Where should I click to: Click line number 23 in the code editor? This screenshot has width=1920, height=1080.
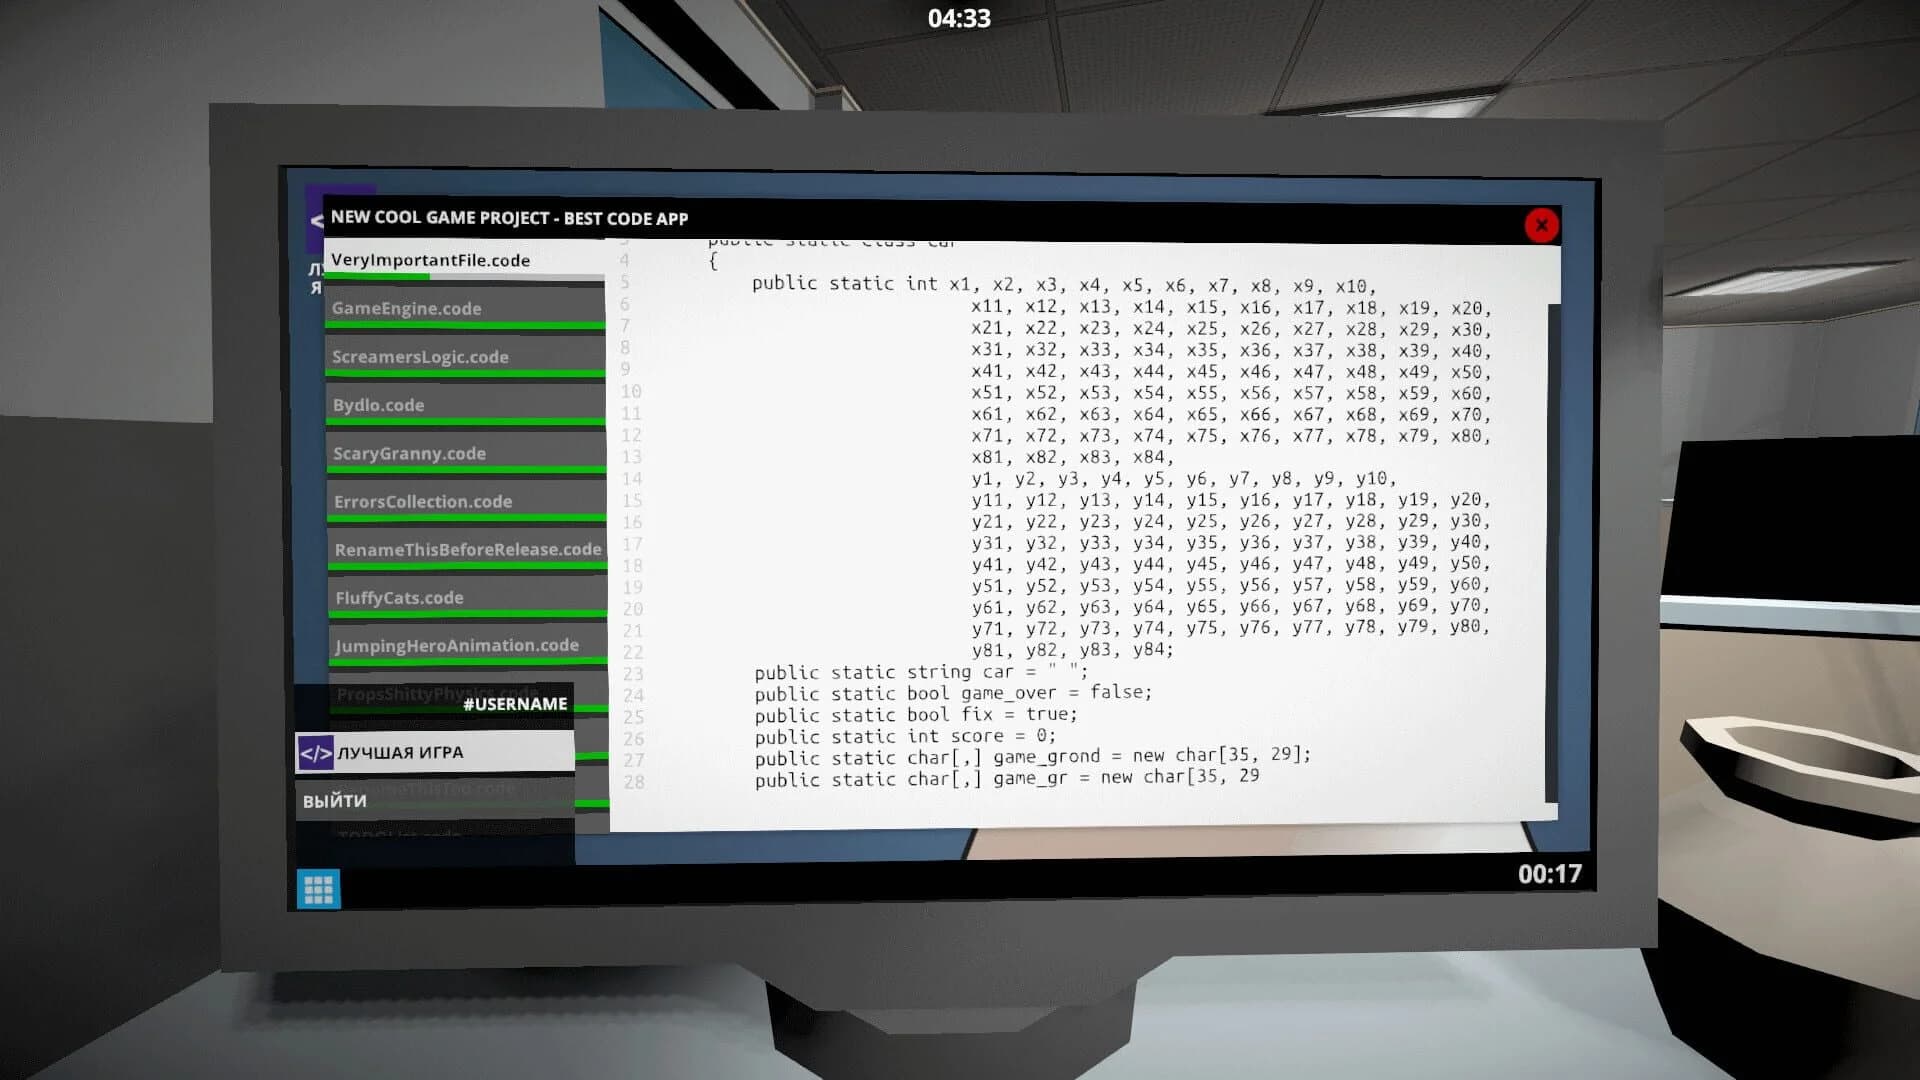631,674
